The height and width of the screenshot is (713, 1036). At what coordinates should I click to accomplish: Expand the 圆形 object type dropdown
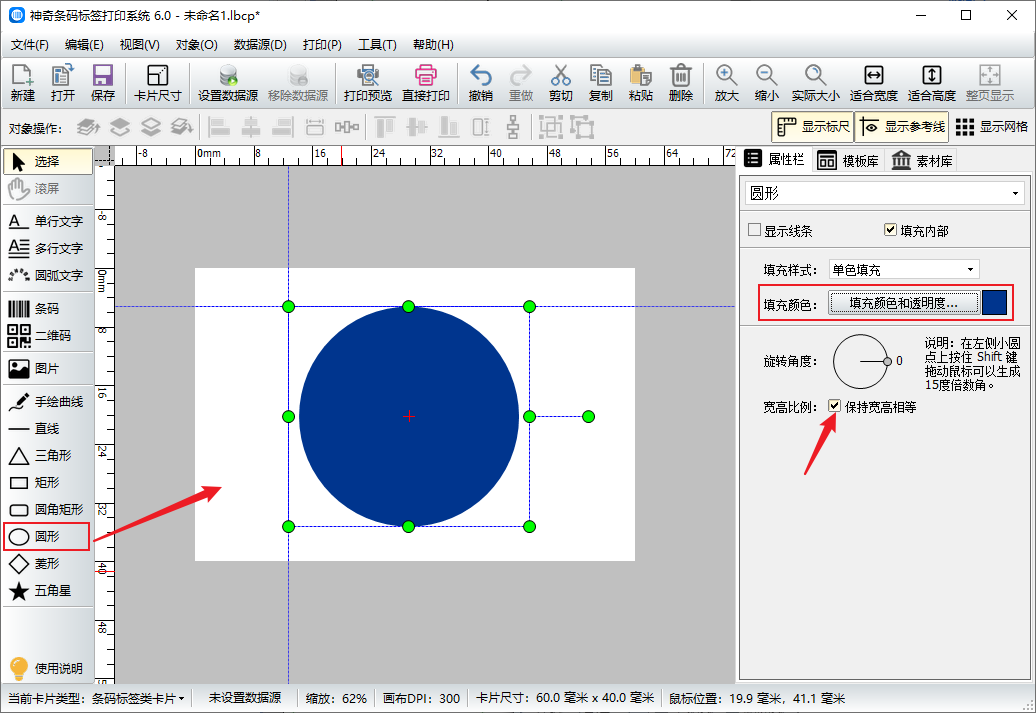point(886,193)
